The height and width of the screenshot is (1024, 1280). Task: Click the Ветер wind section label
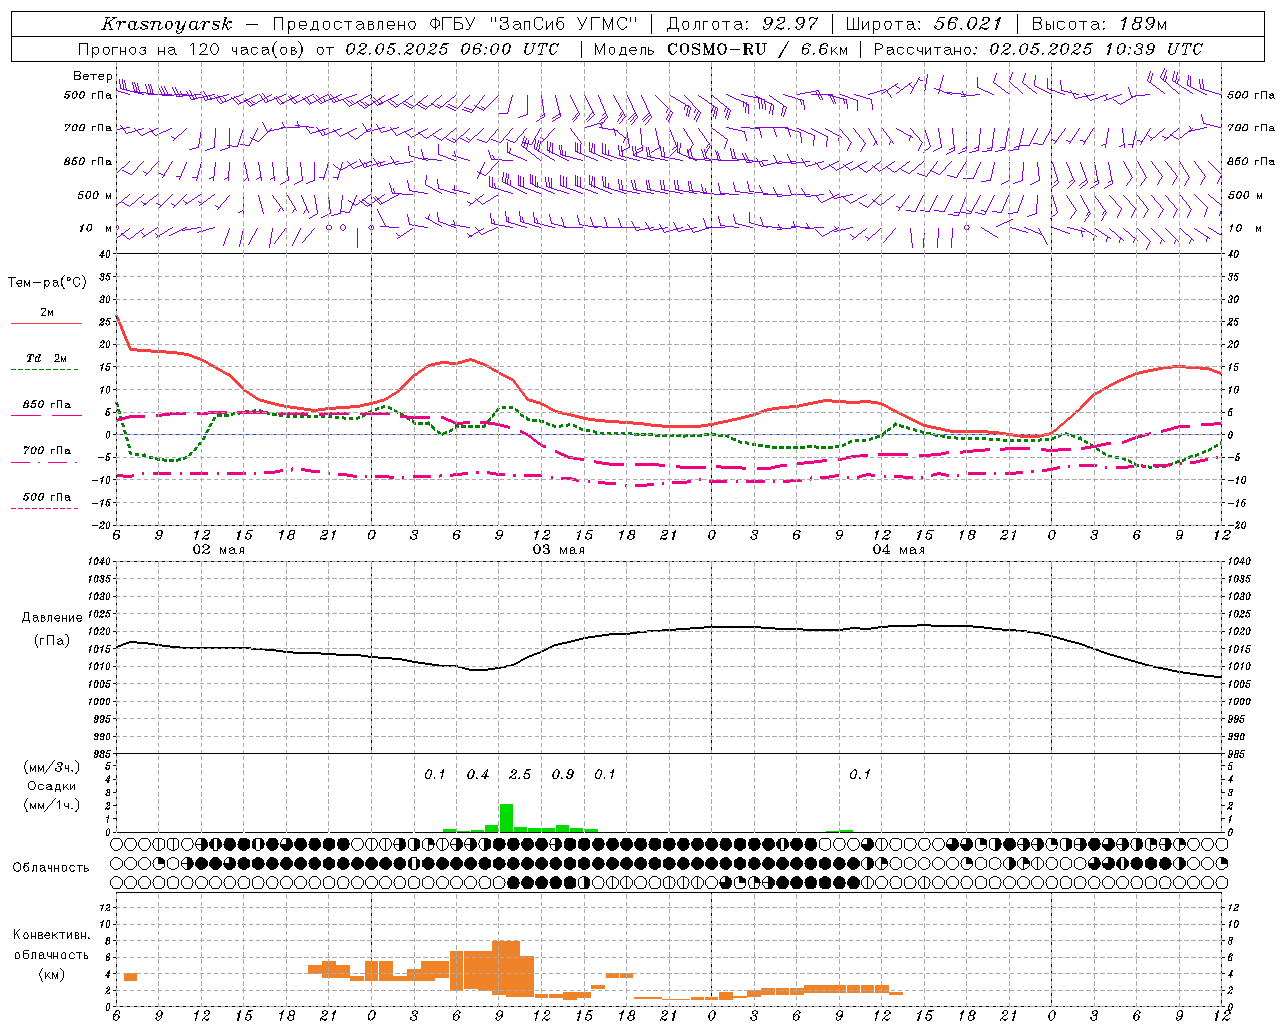tap(92, 76)
